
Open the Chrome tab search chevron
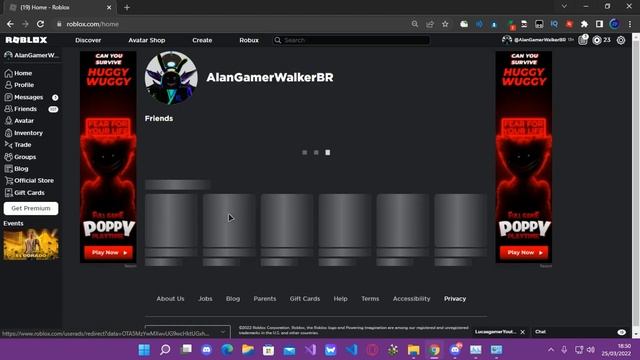[x=564, y=6]
